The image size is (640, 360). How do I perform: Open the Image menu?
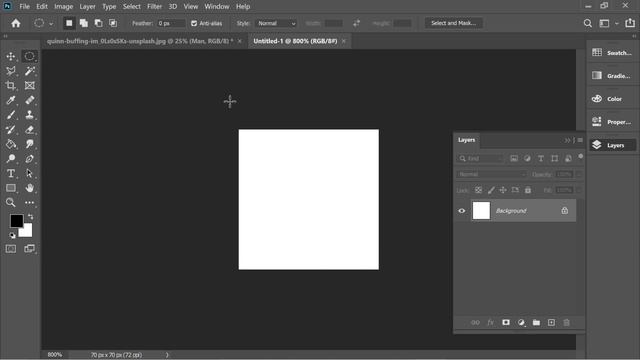[x=64, y=7]
